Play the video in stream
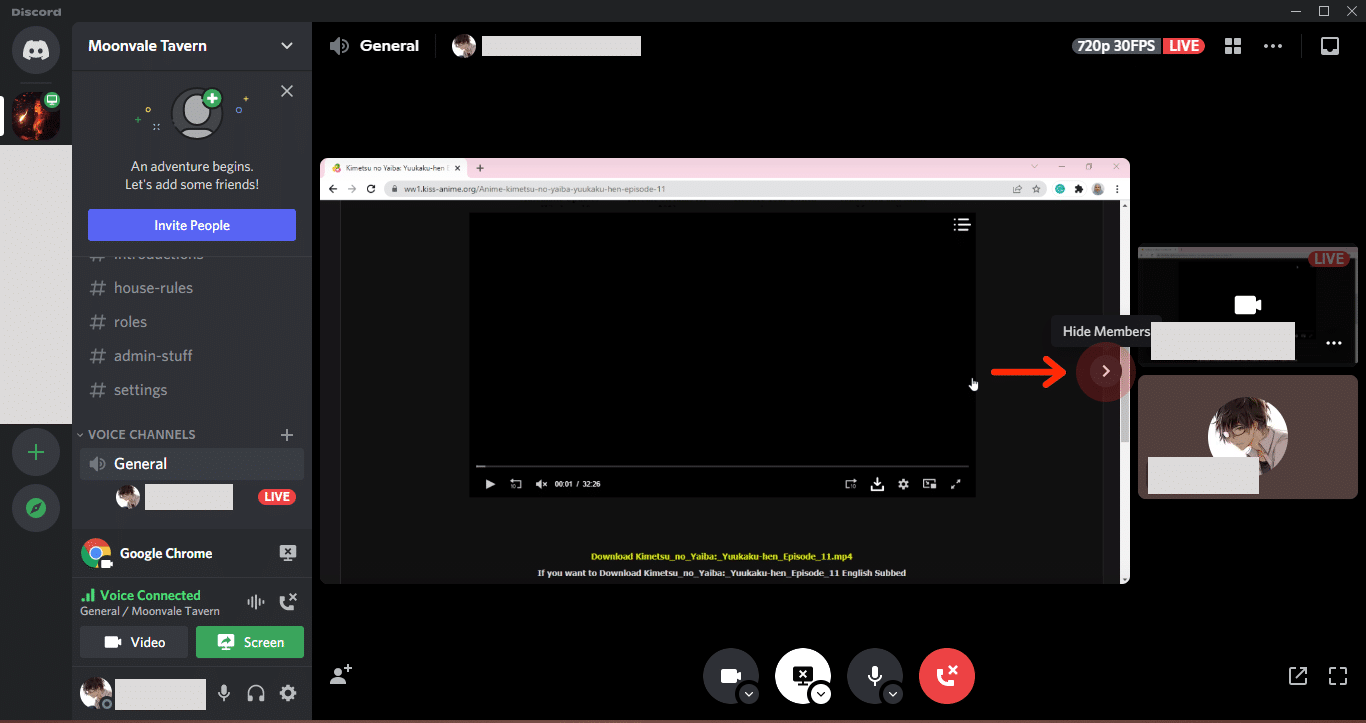The width and height of the screenshot is (1366, 723). (490, 484)
